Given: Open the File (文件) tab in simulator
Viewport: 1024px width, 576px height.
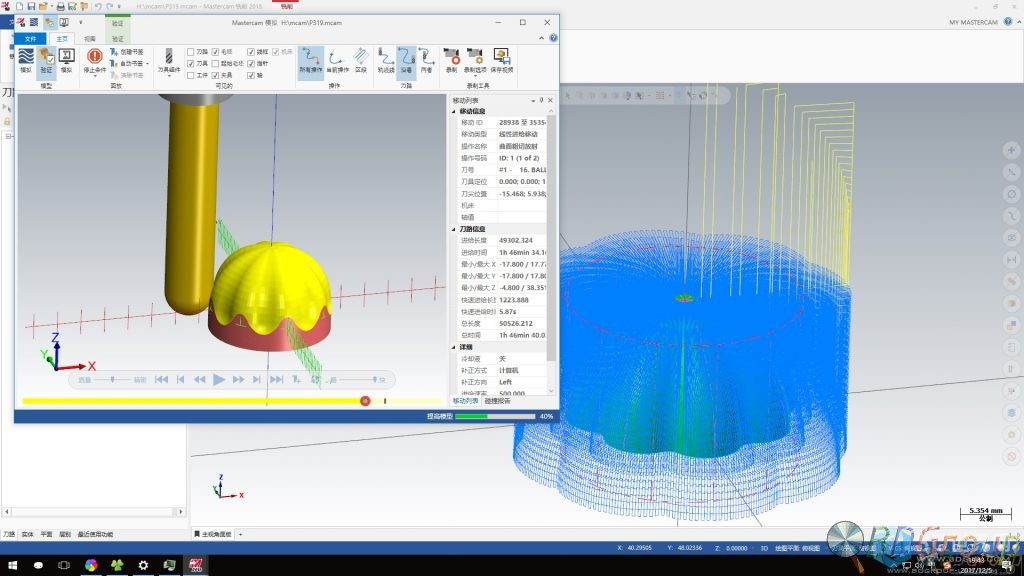Looking at the screenshot, I should click(x=31, y=39).
